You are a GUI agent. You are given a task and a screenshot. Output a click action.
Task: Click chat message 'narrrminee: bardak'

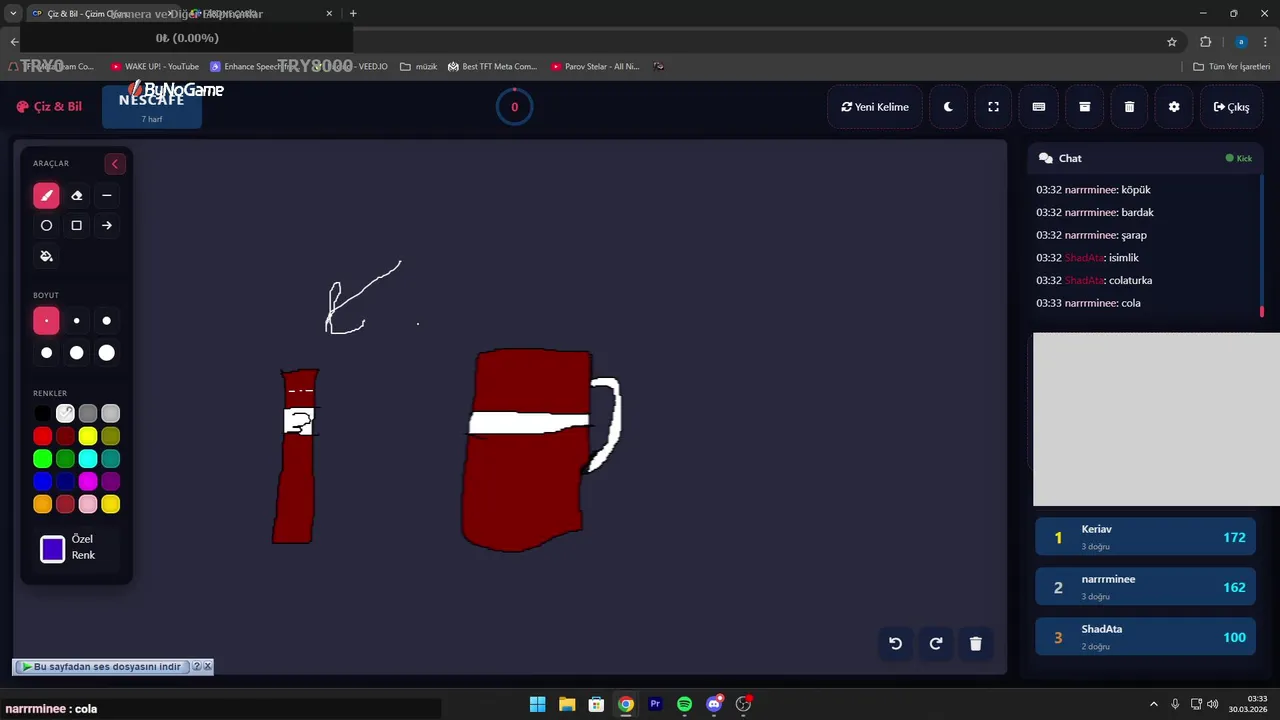tap(1095, 213)
